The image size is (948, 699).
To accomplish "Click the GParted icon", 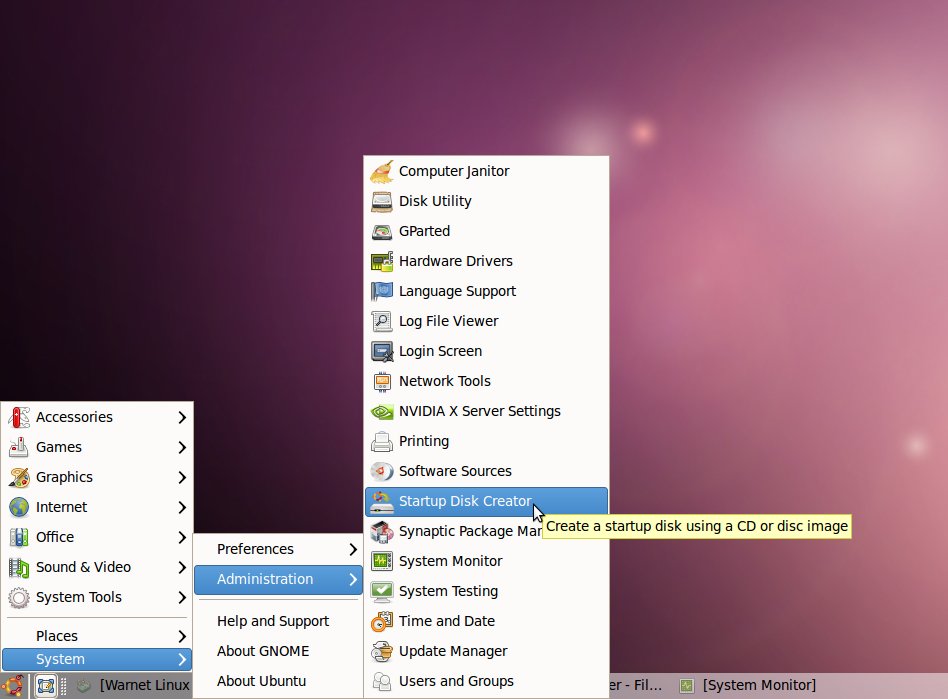I will tap(381, 231).
